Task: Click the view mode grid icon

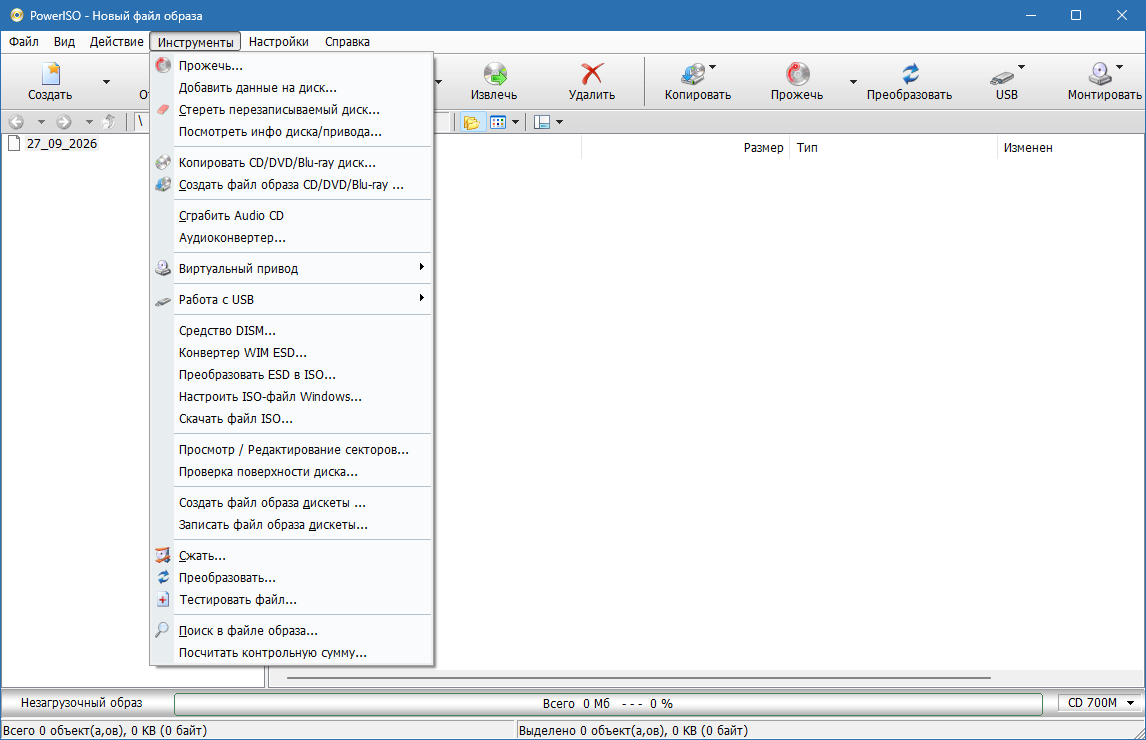Action: click(498, 122)
